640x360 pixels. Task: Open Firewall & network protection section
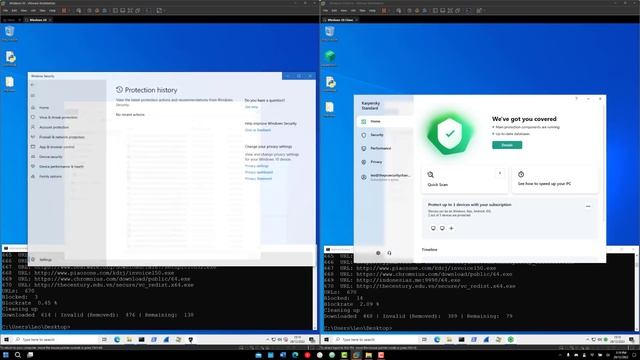click(x=62, y=137)
